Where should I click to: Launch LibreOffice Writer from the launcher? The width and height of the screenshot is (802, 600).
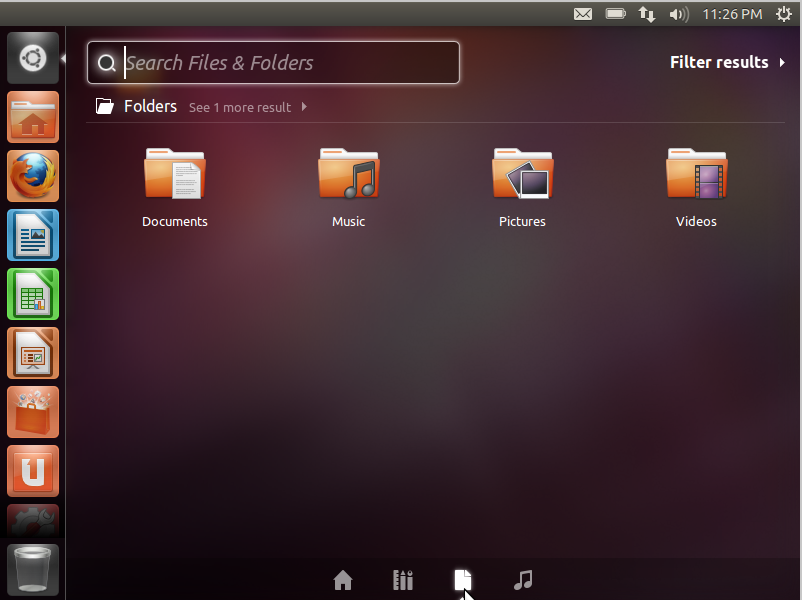pos(33,235)
